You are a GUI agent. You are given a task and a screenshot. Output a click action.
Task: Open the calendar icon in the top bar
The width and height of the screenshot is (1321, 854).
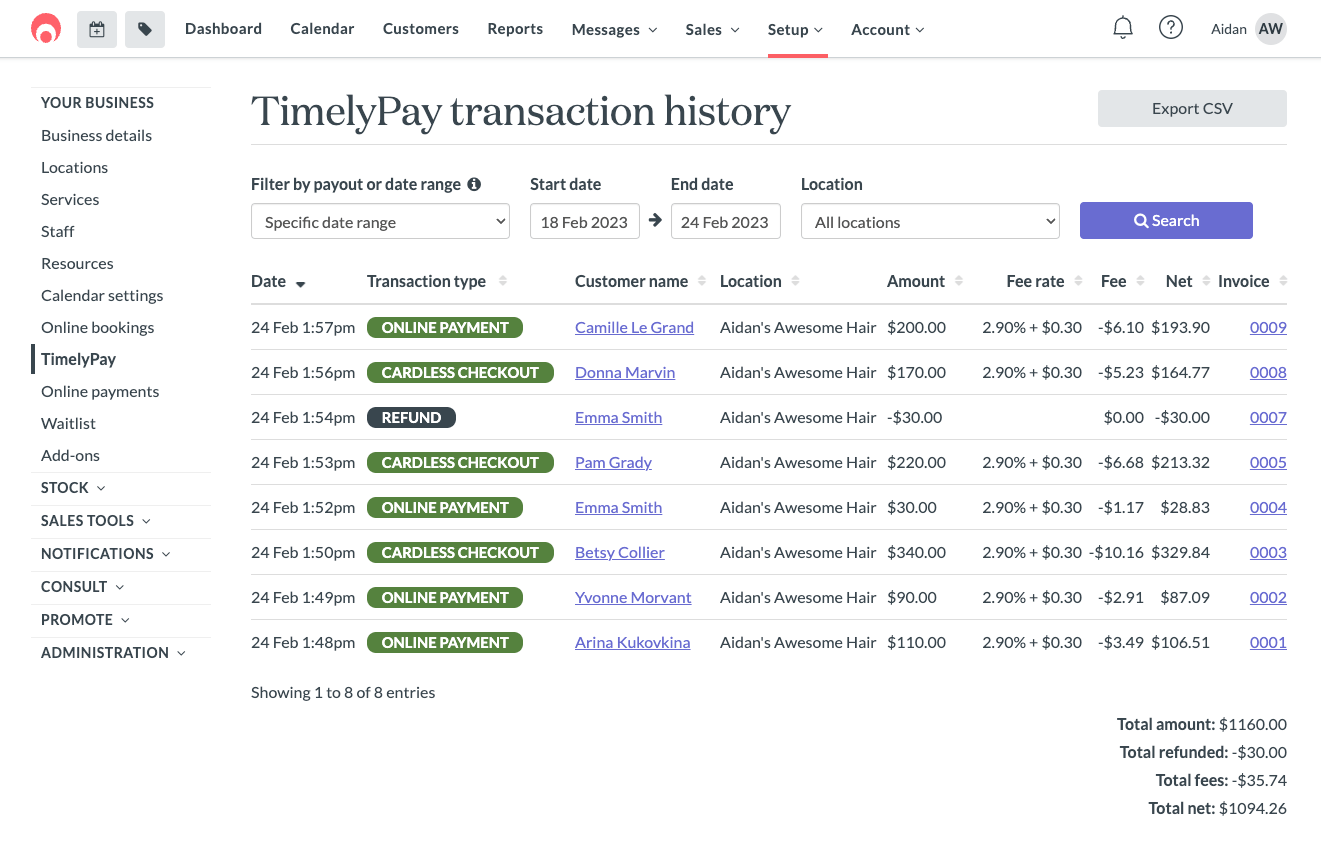(x=96, y=29)
